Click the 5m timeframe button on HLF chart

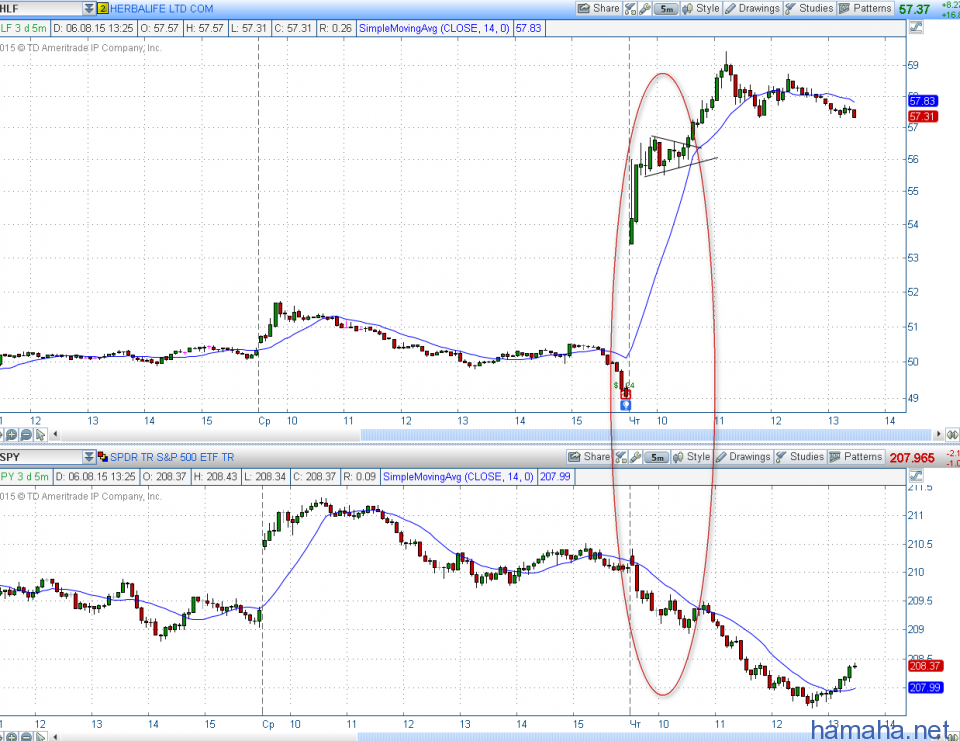[666, 9]
